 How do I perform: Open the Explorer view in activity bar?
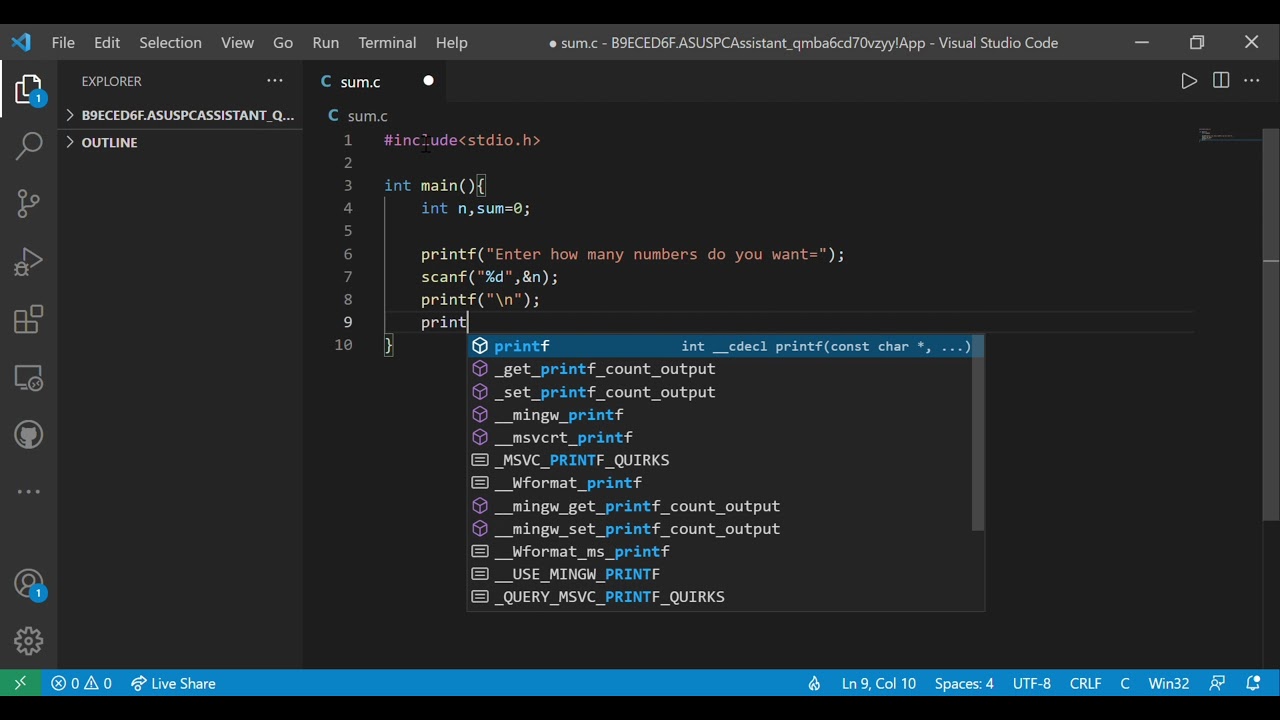[x=29, y=90]
